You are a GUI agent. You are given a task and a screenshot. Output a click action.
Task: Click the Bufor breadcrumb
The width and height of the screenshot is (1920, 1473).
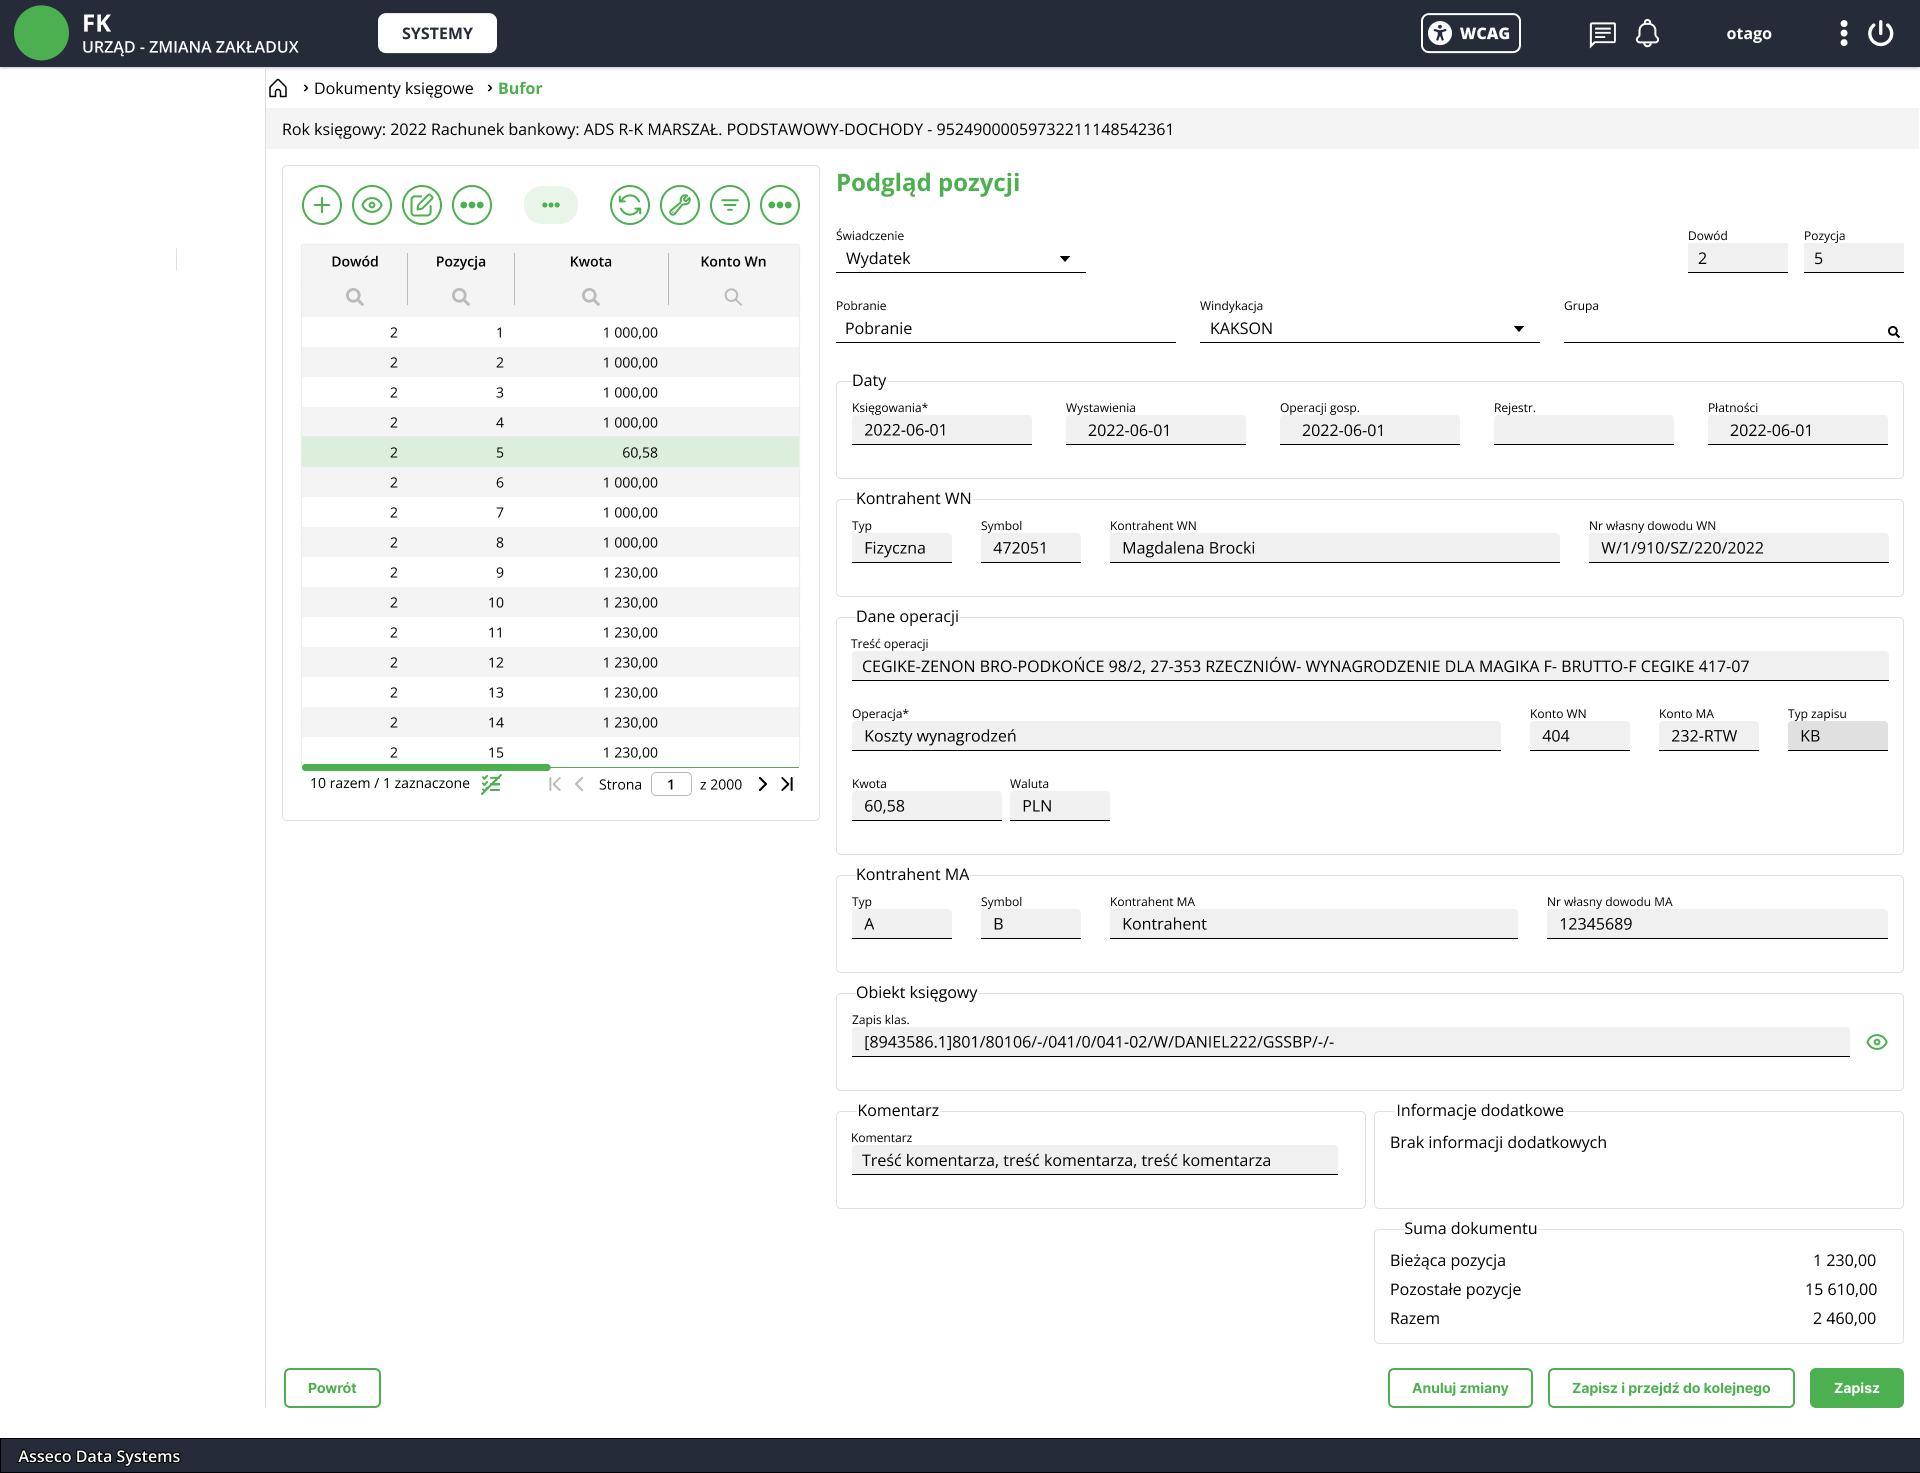(520, 88)
